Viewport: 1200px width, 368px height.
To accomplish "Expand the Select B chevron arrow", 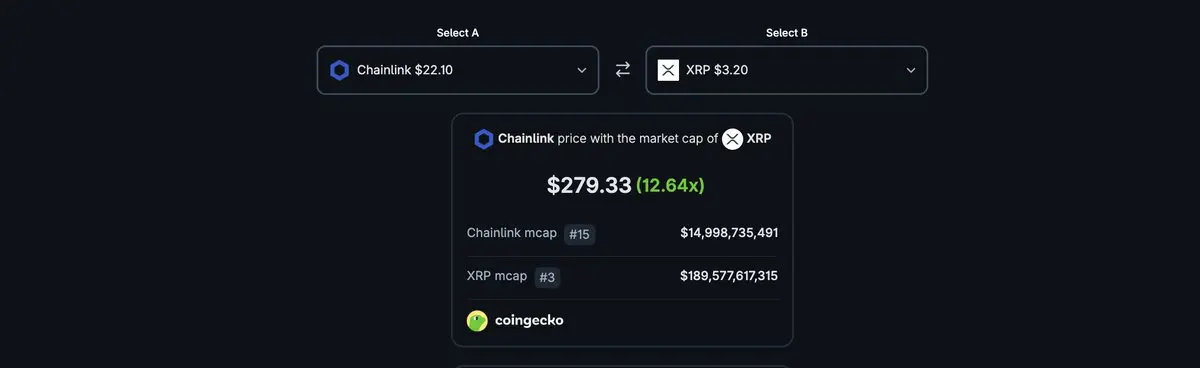I will [x=911, y=70].
